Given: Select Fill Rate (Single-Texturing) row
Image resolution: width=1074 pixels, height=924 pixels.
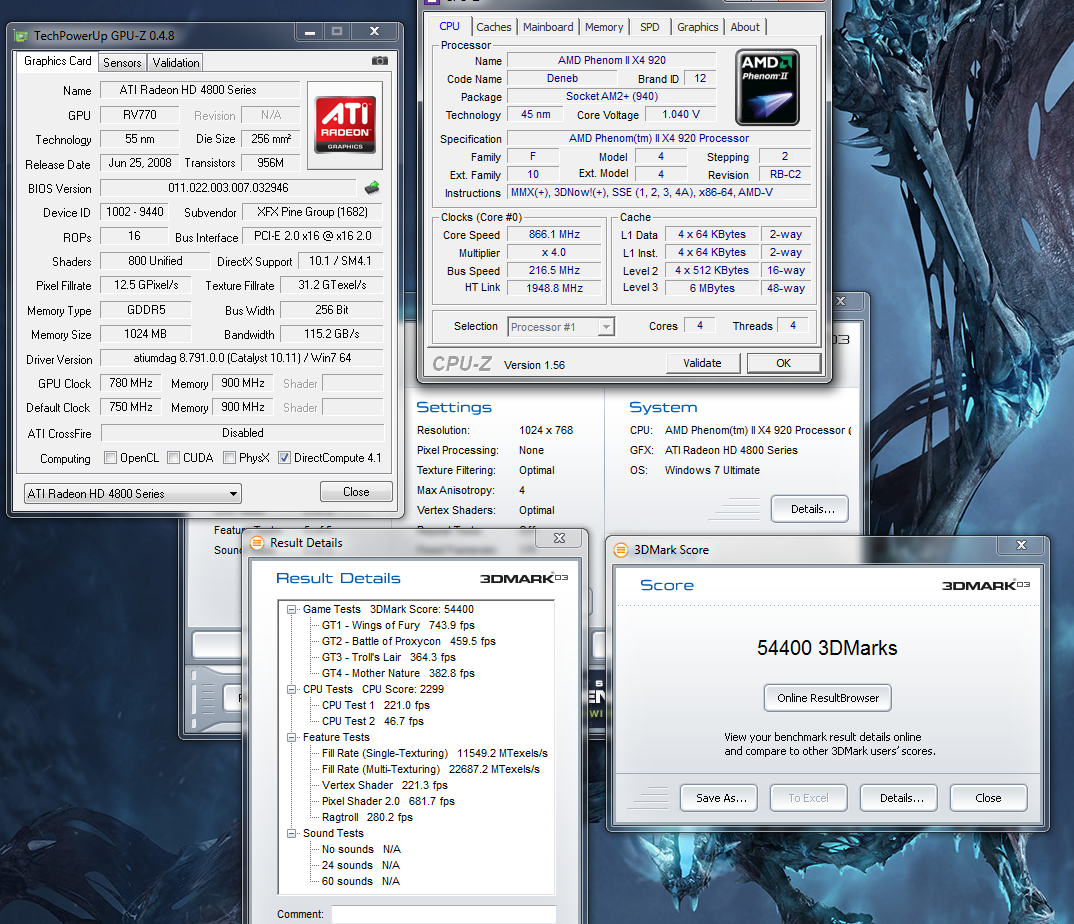Looking at the screenshot, I should (434, 753).
